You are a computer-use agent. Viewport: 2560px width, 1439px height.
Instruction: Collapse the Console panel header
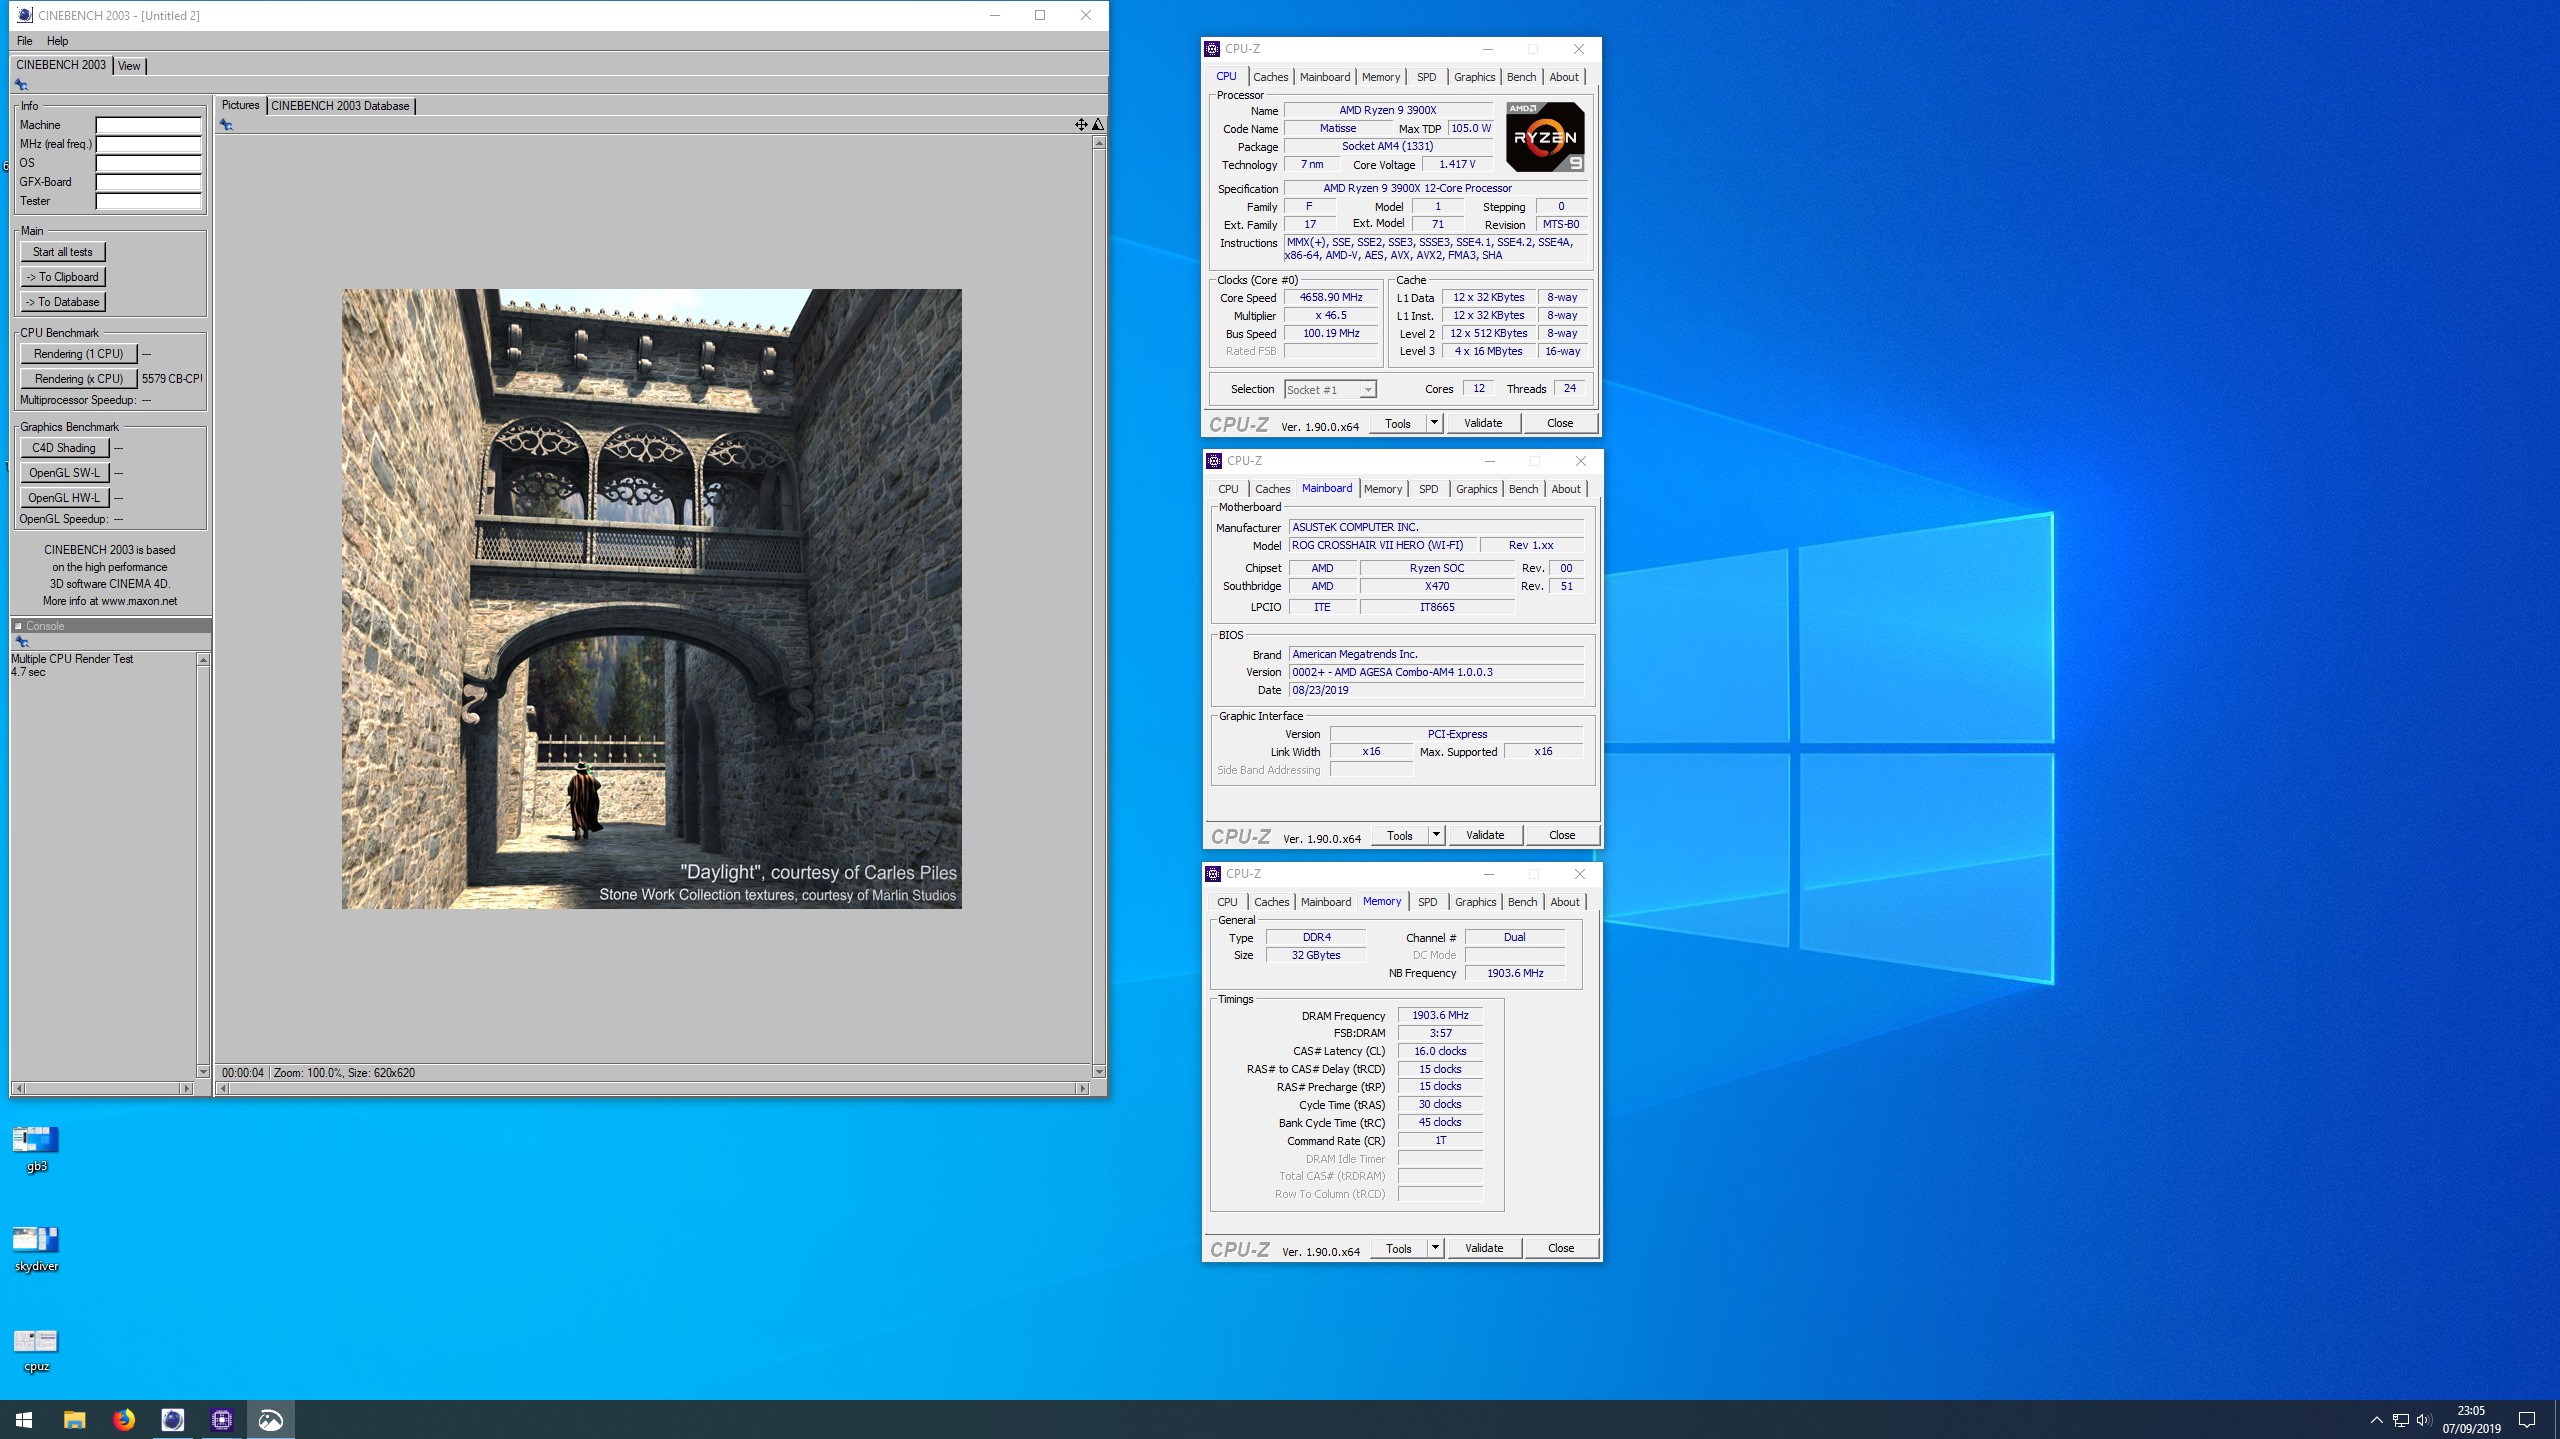(18, 626)
